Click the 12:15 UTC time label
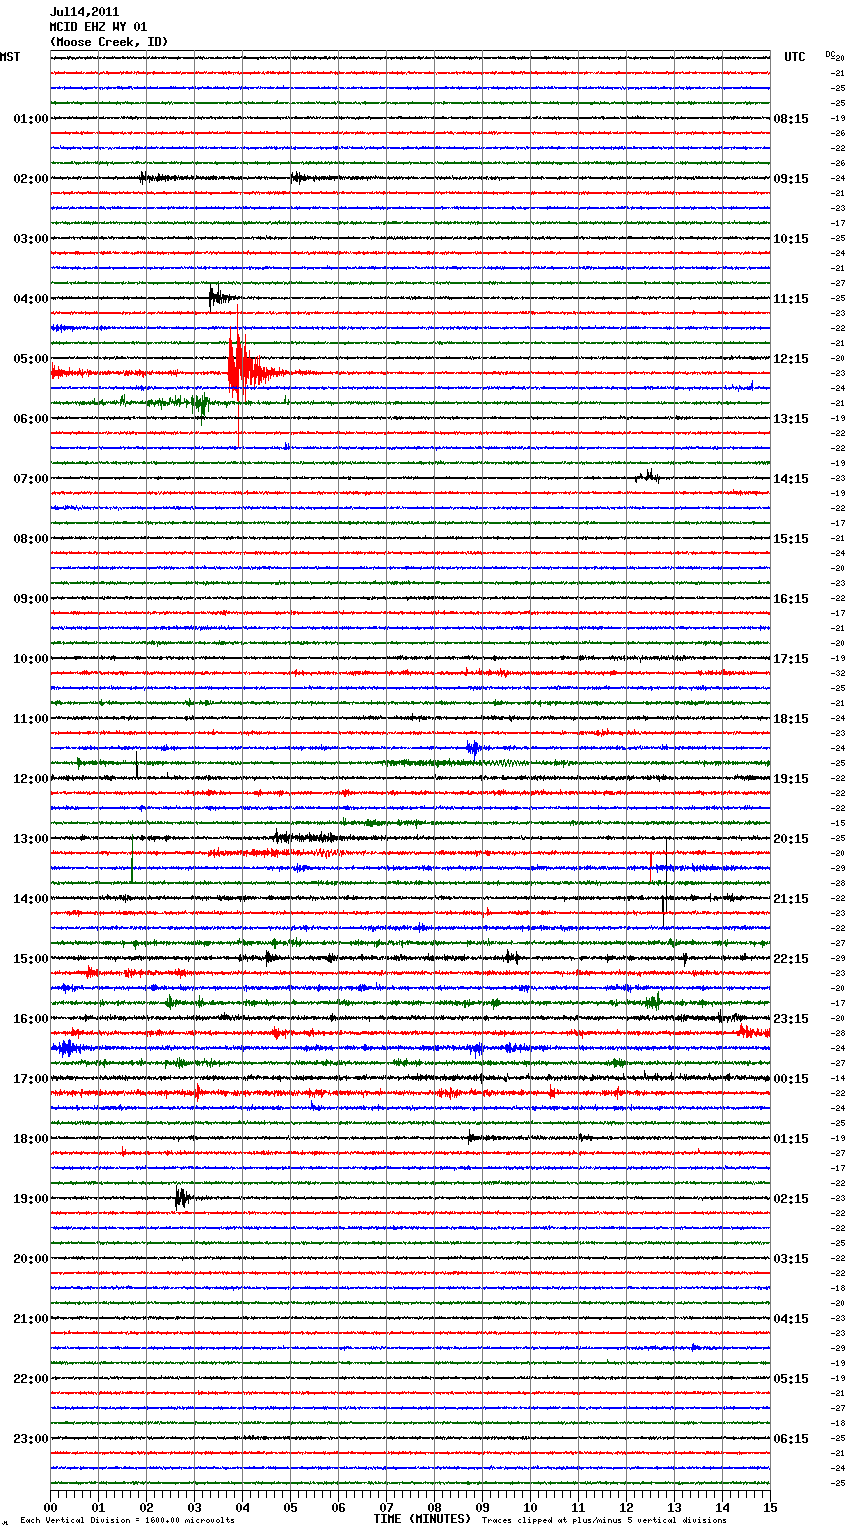Screen dimensions: 850x1534 [x=791, y=359]
